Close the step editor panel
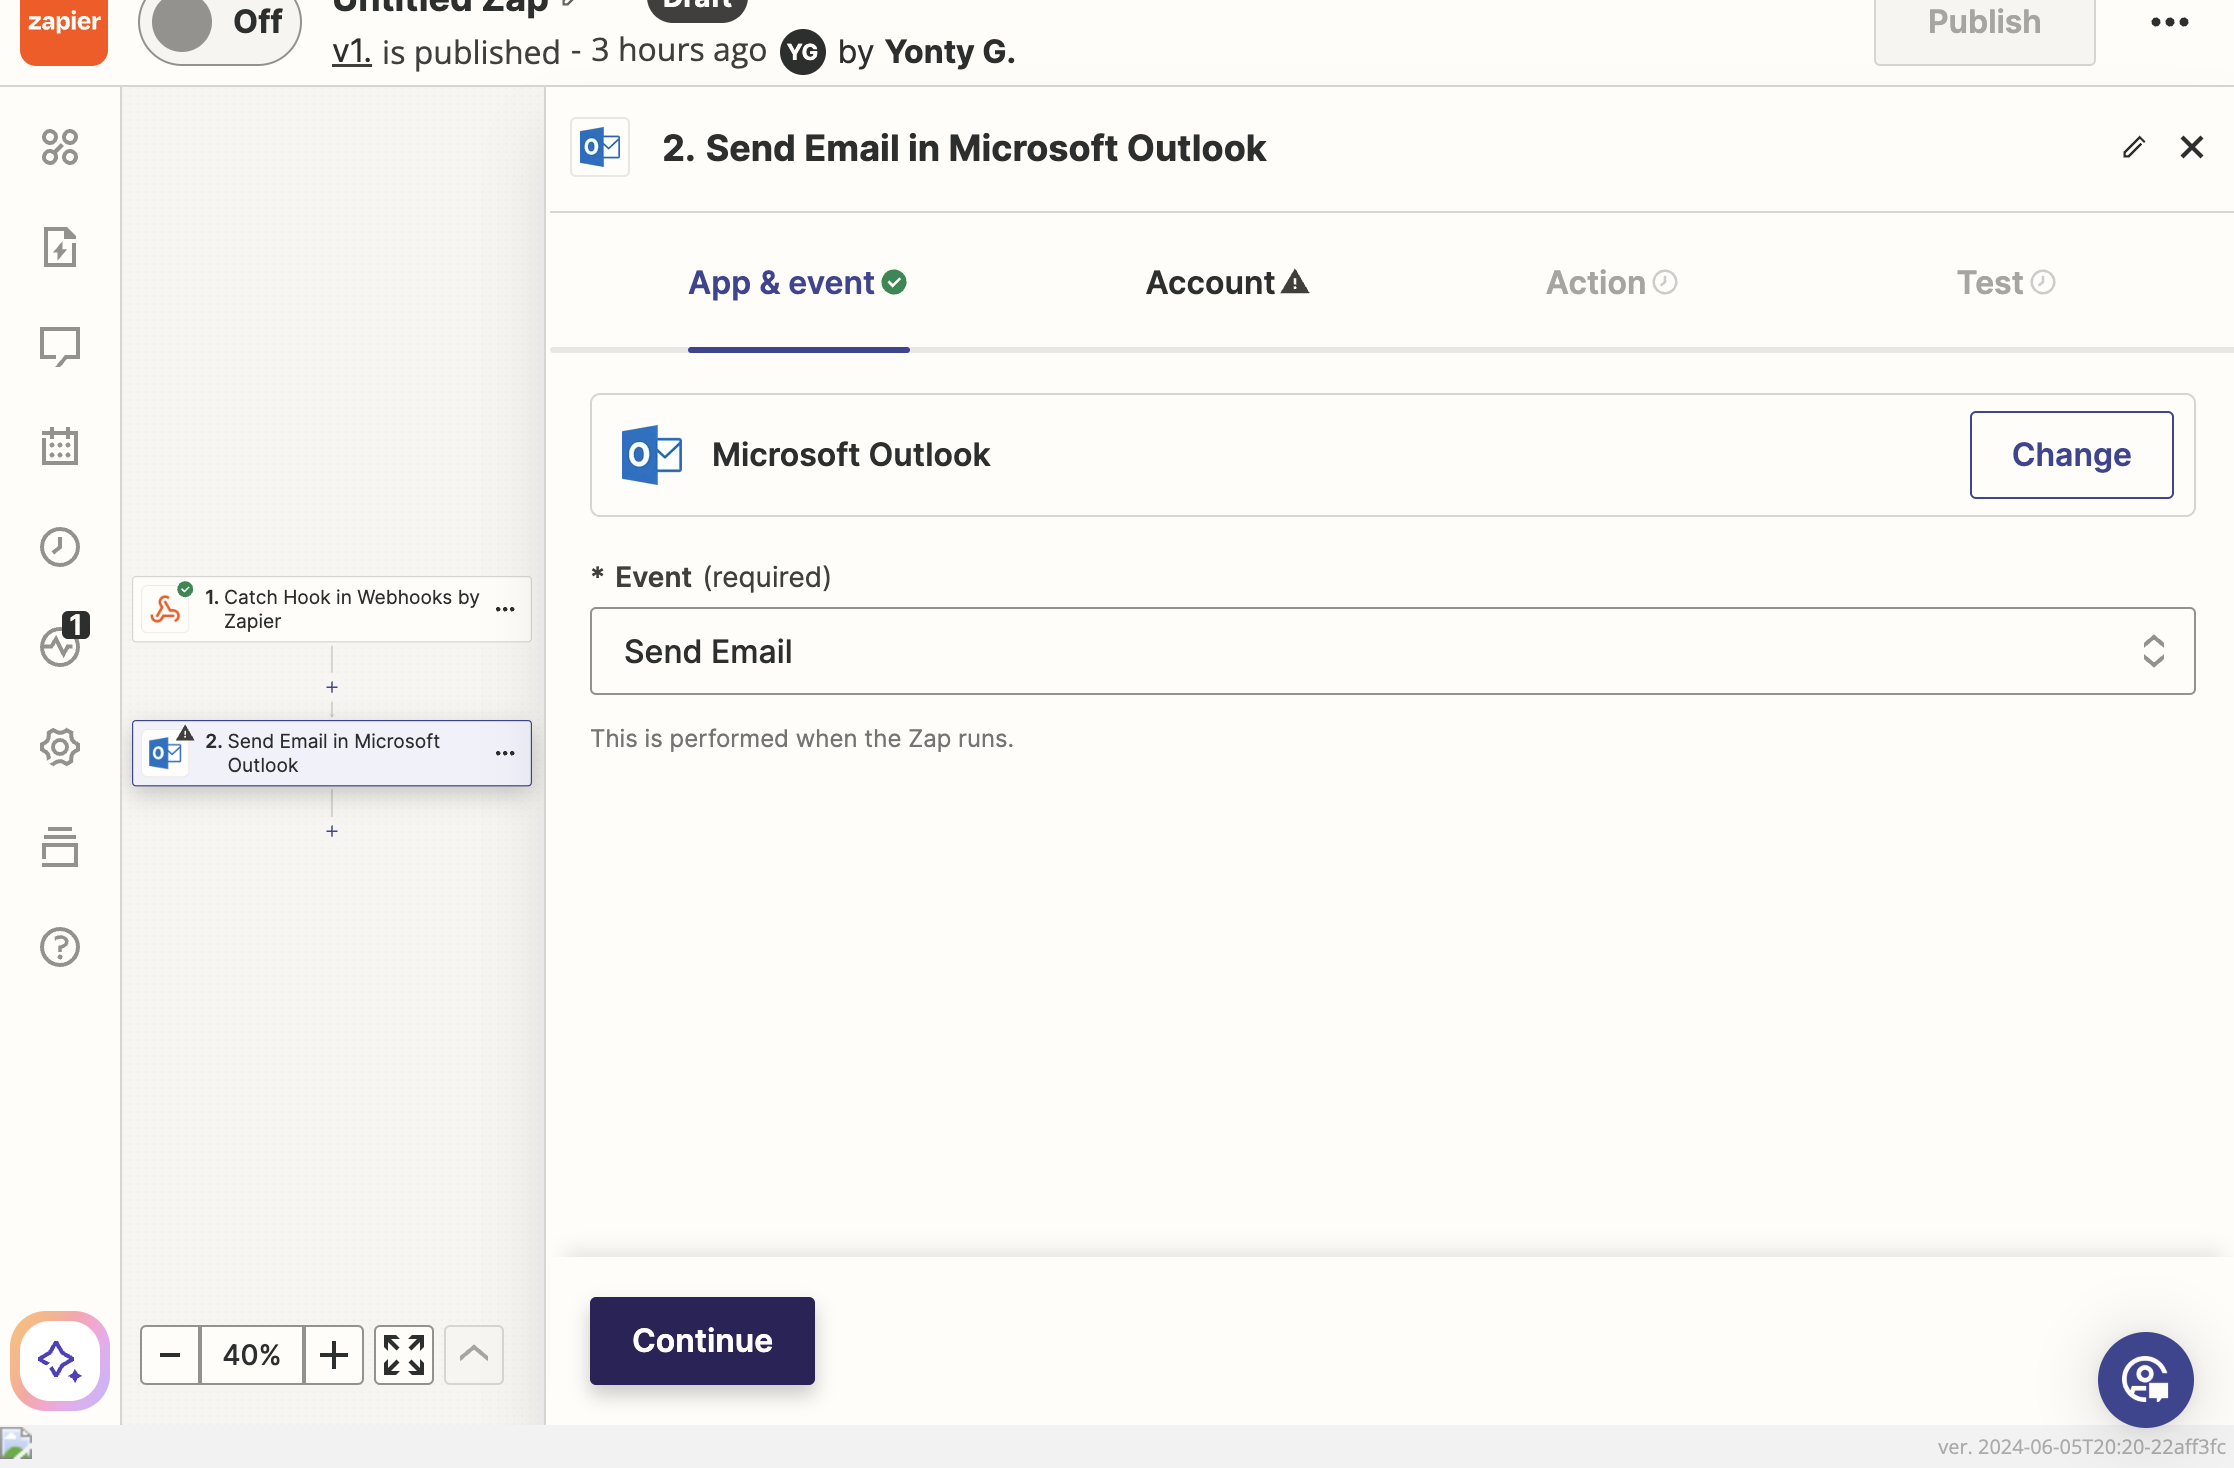The height and width of the screenshot is (1468, 2234). [x=2192, y=148]
